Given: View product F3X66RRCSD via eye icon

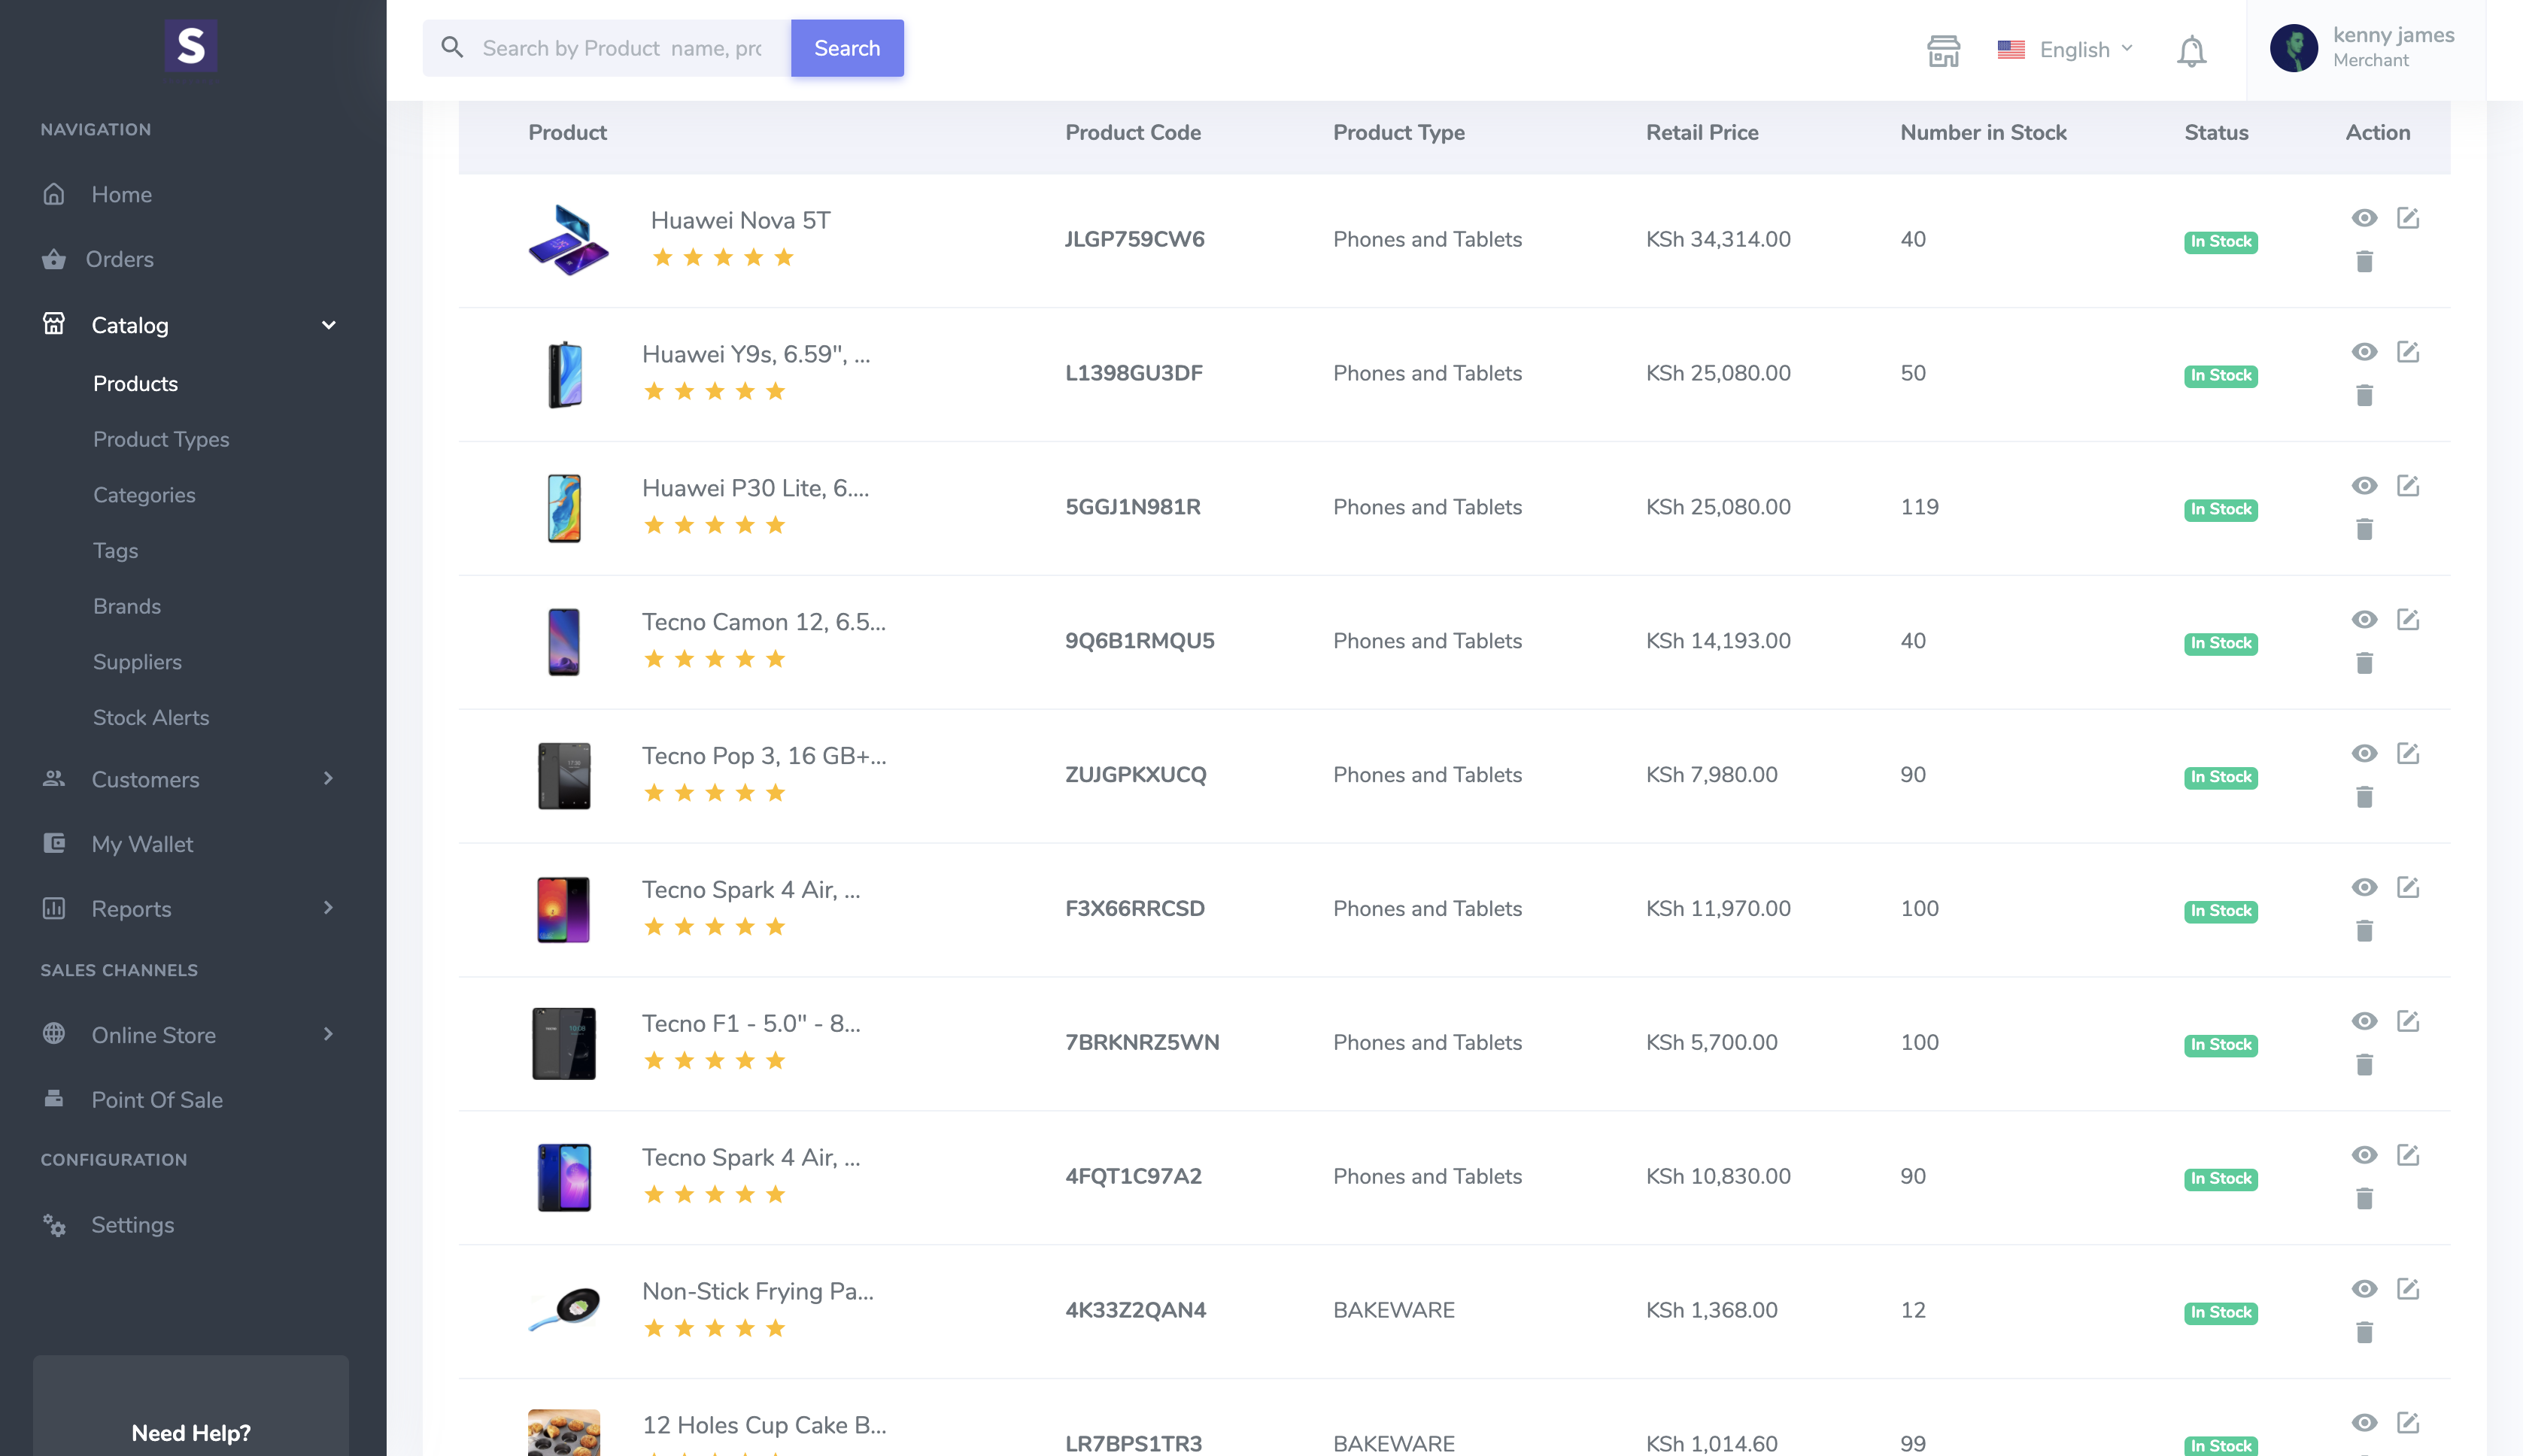Looking at the screenshot, I should (2364, 888).
